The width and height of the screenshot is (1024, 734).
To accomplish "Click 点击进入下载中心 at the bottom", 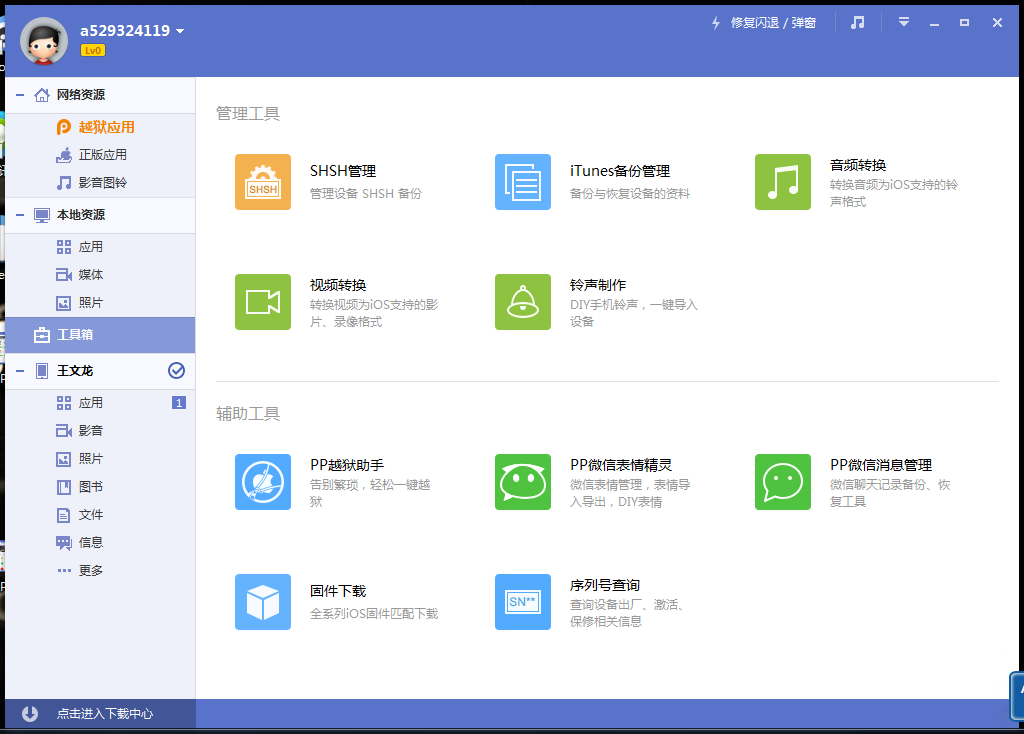I will (x=104, y=714).
